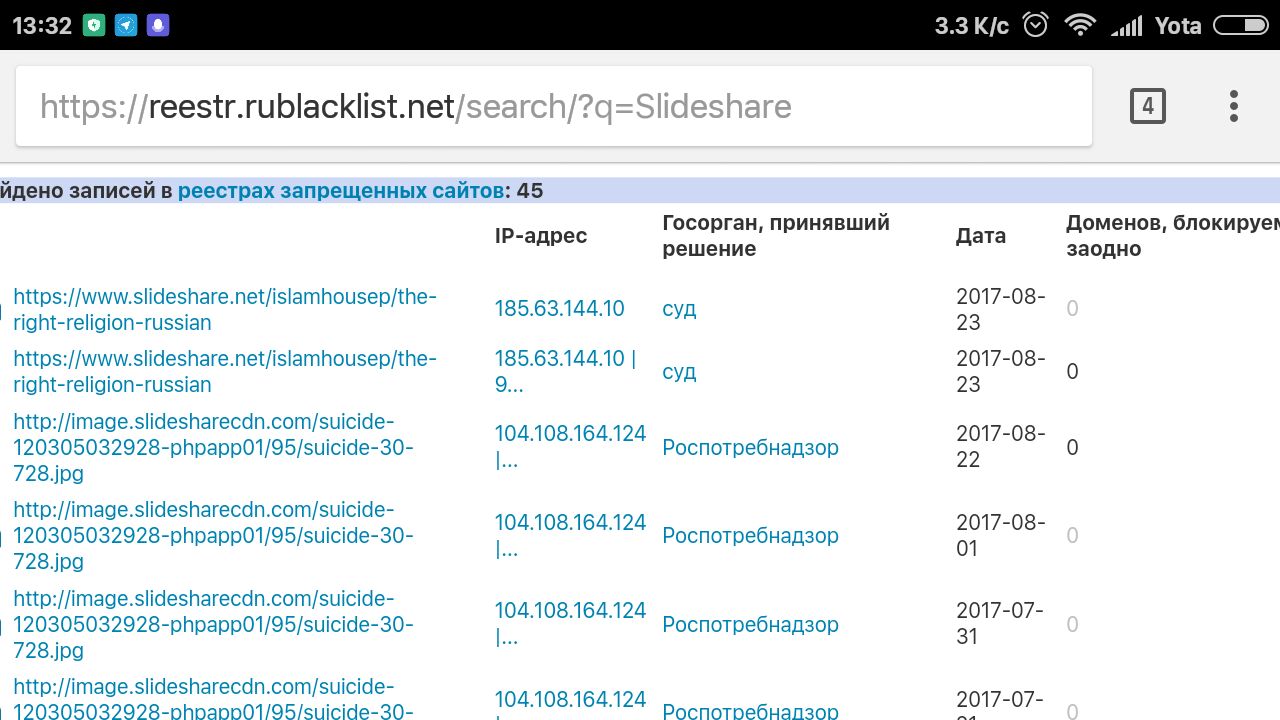Click date 2017-08-23 in first row

pos(1001,309)
